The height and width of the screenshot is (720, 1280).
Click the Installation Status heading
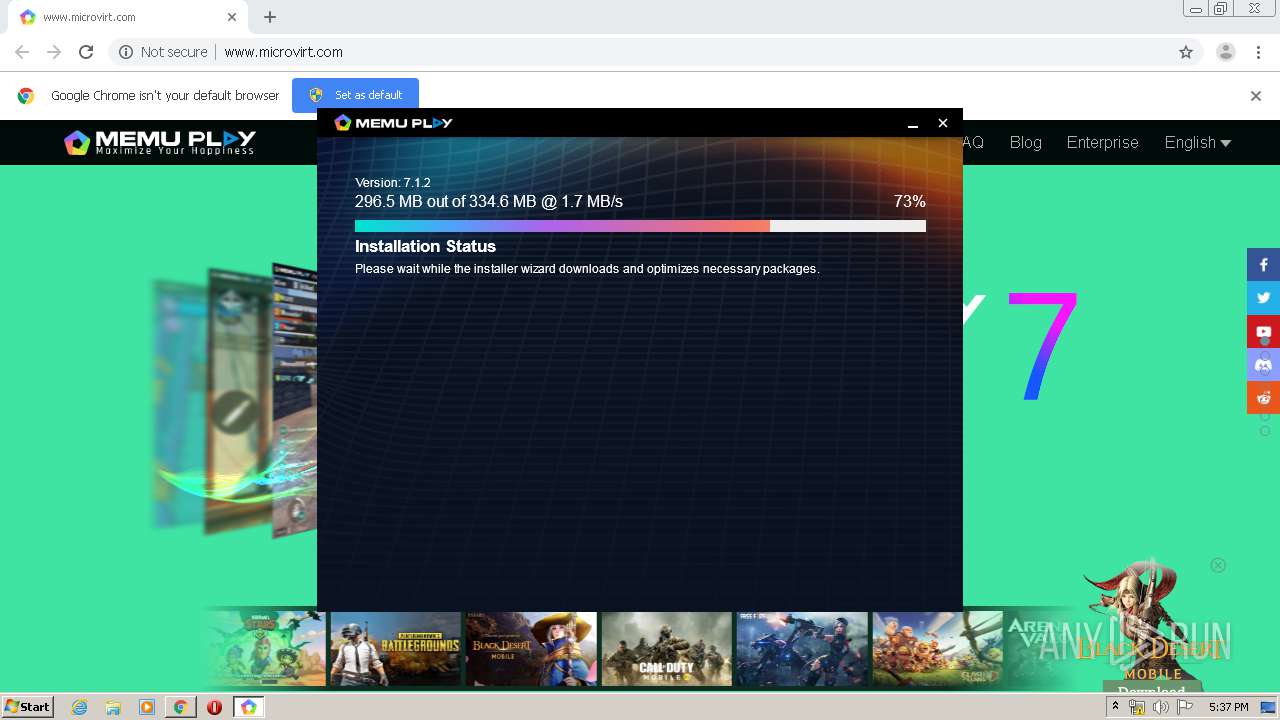(425, 246)
